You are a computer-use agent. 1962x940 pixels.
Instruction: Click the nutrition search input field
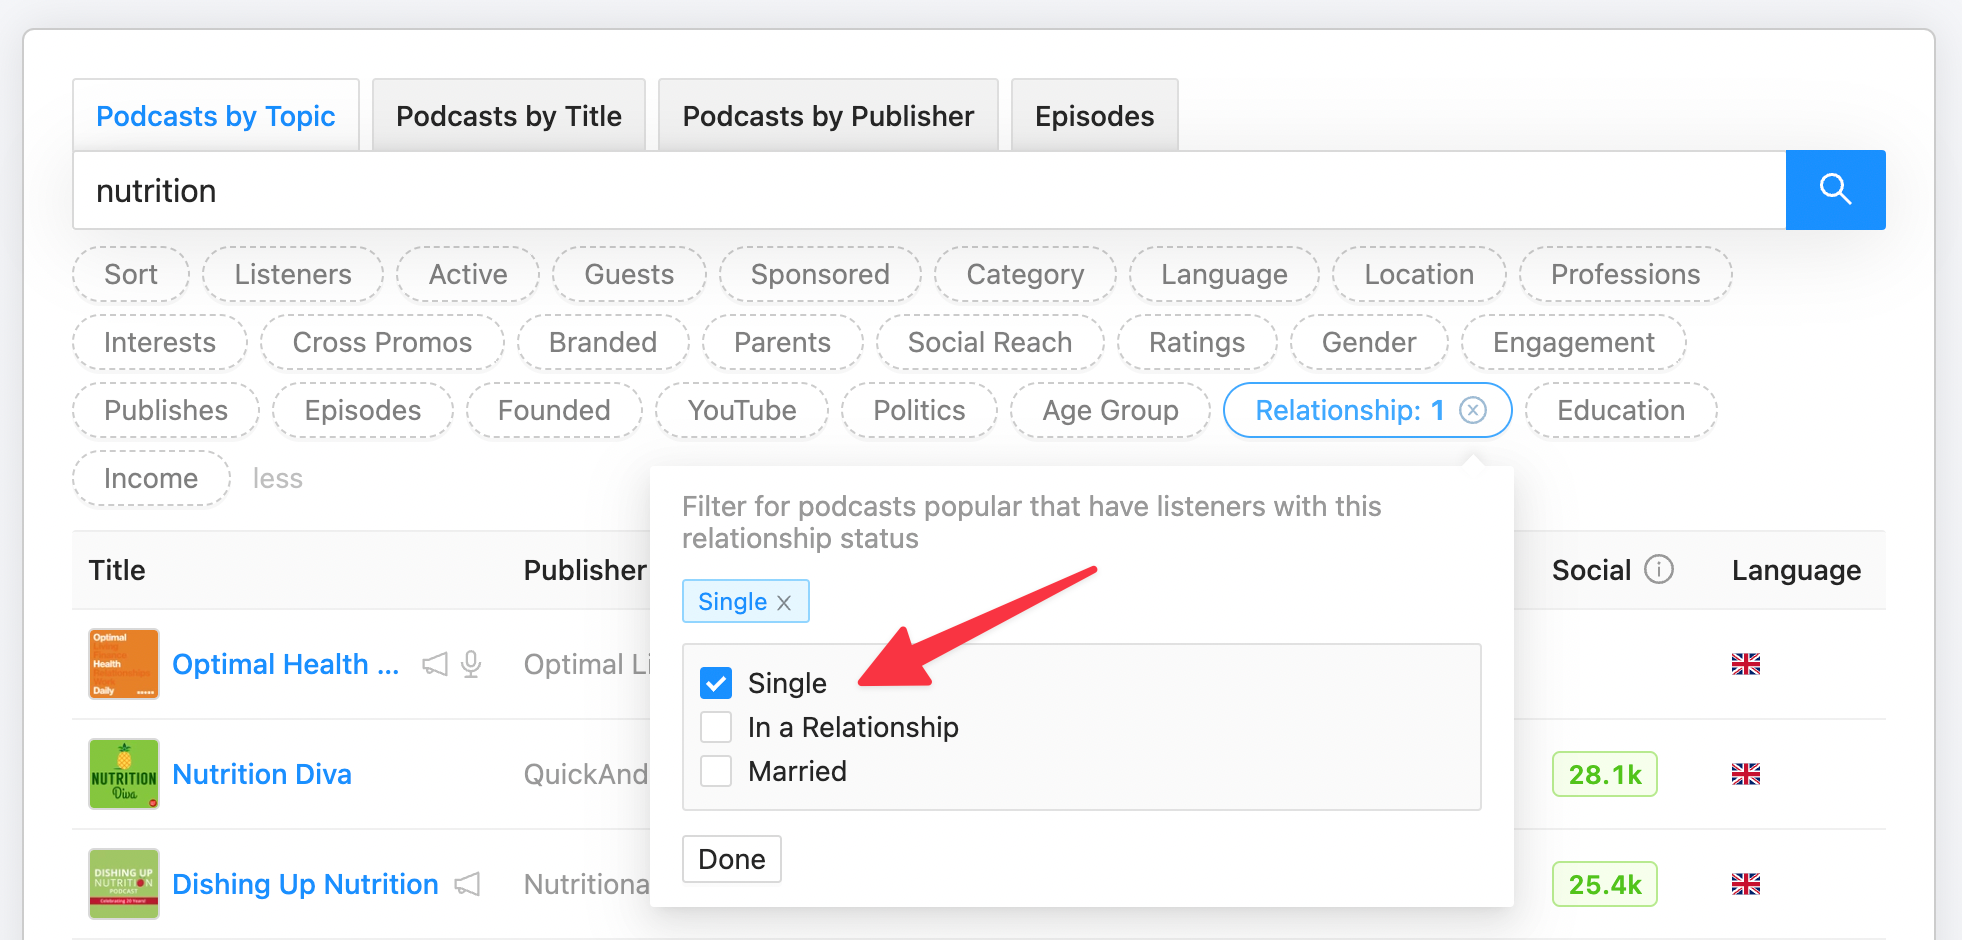(x=930, y=190)
